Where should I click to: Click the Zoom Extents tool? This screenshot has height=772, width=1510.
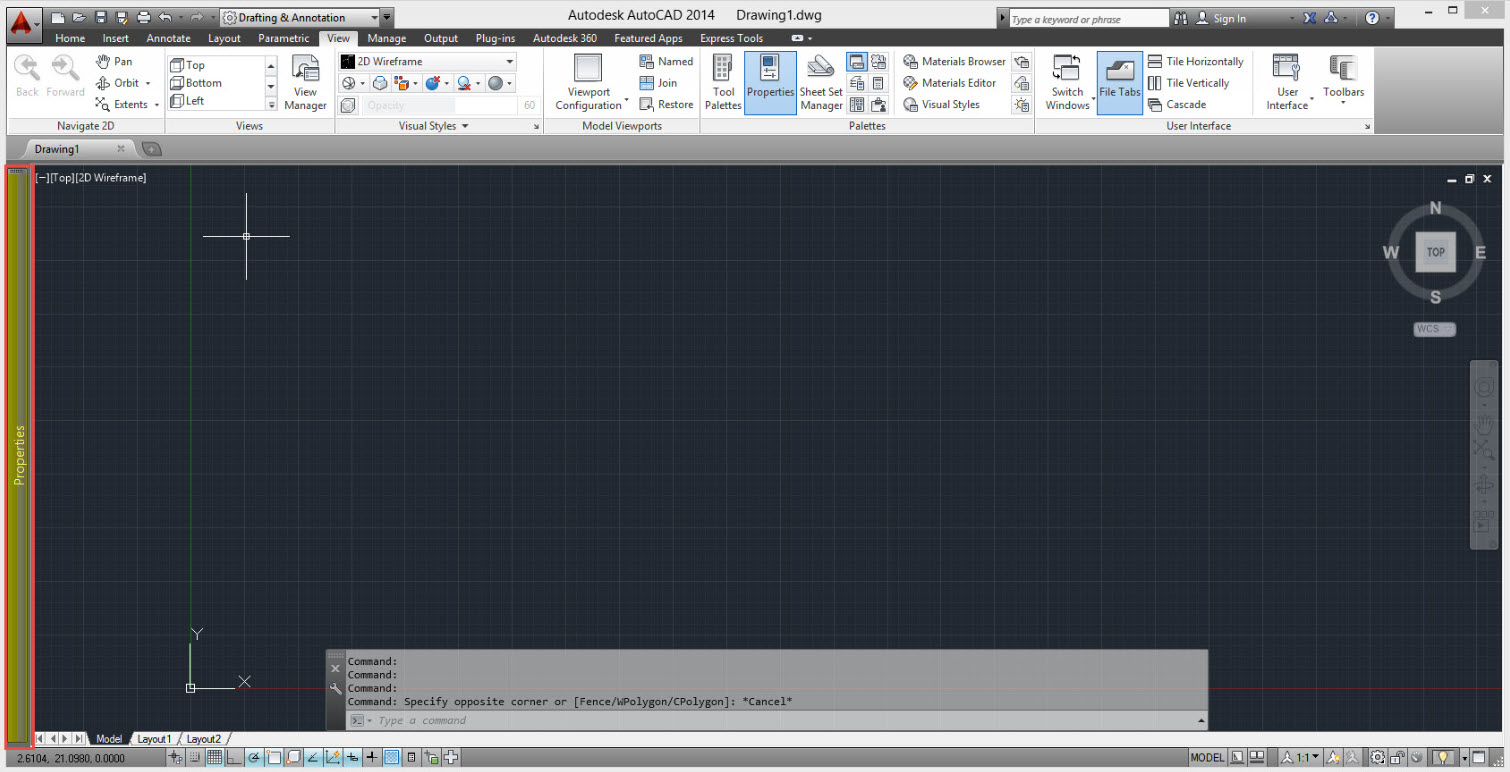click(121, 104)
